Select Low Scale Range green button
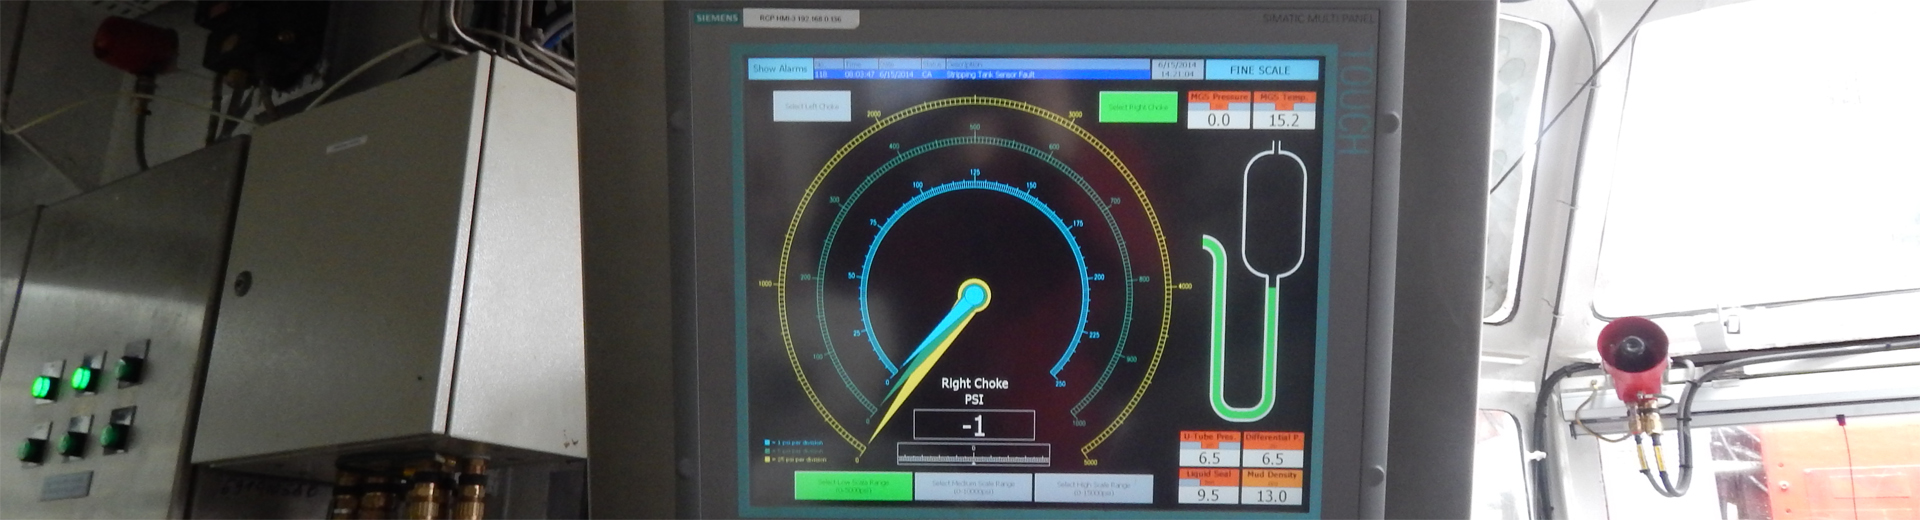Viewport: 1920px width, 520px height. click(852, 486)
